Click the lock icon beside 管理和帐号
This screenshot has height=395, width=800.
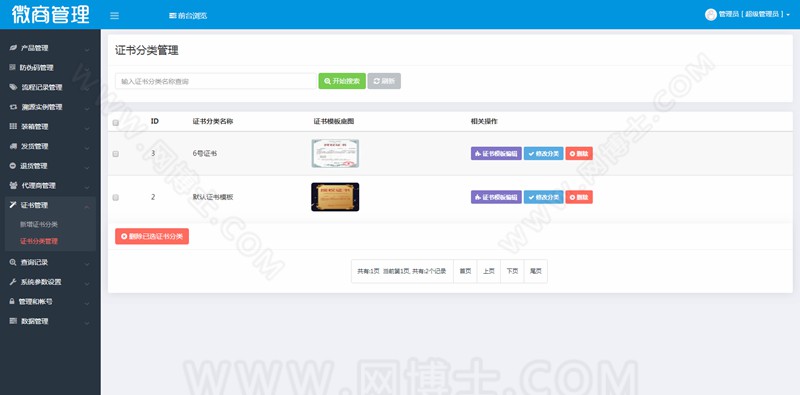point(12,302)
